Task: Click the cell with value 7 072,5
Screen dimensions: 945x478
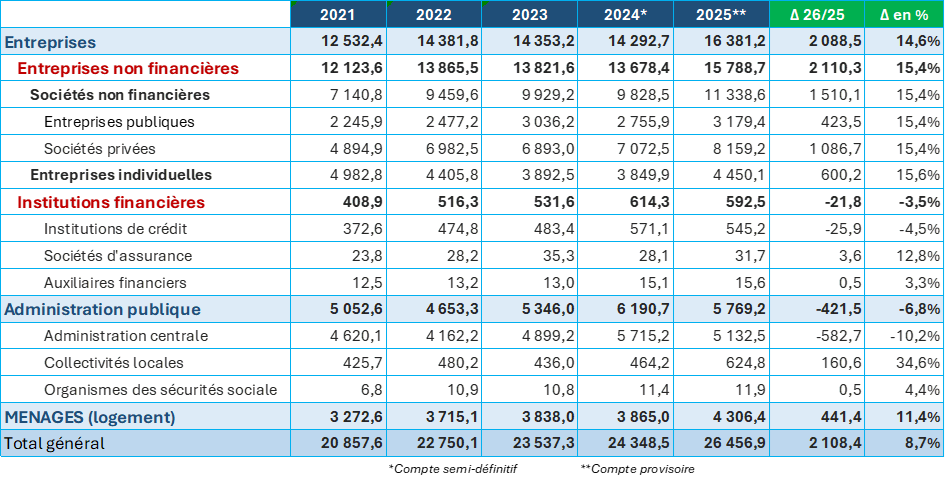Action: pos(626,148)
